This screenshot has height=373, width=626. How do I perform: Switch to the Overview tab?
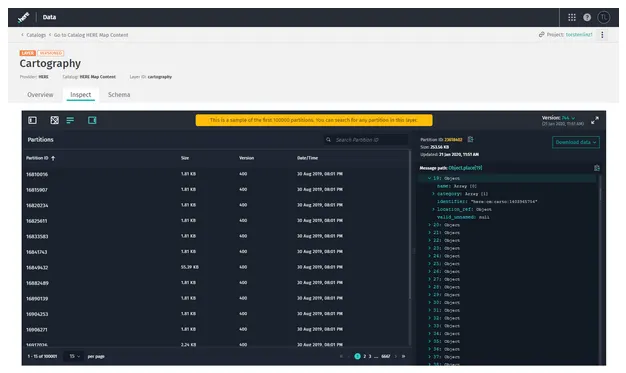[x=40, y=95]
